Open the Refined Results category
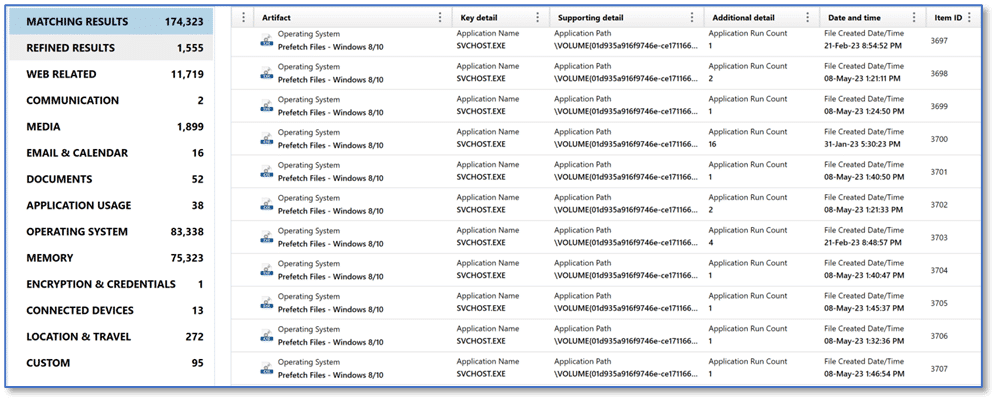Screen dimensions: 996x401 111,48
